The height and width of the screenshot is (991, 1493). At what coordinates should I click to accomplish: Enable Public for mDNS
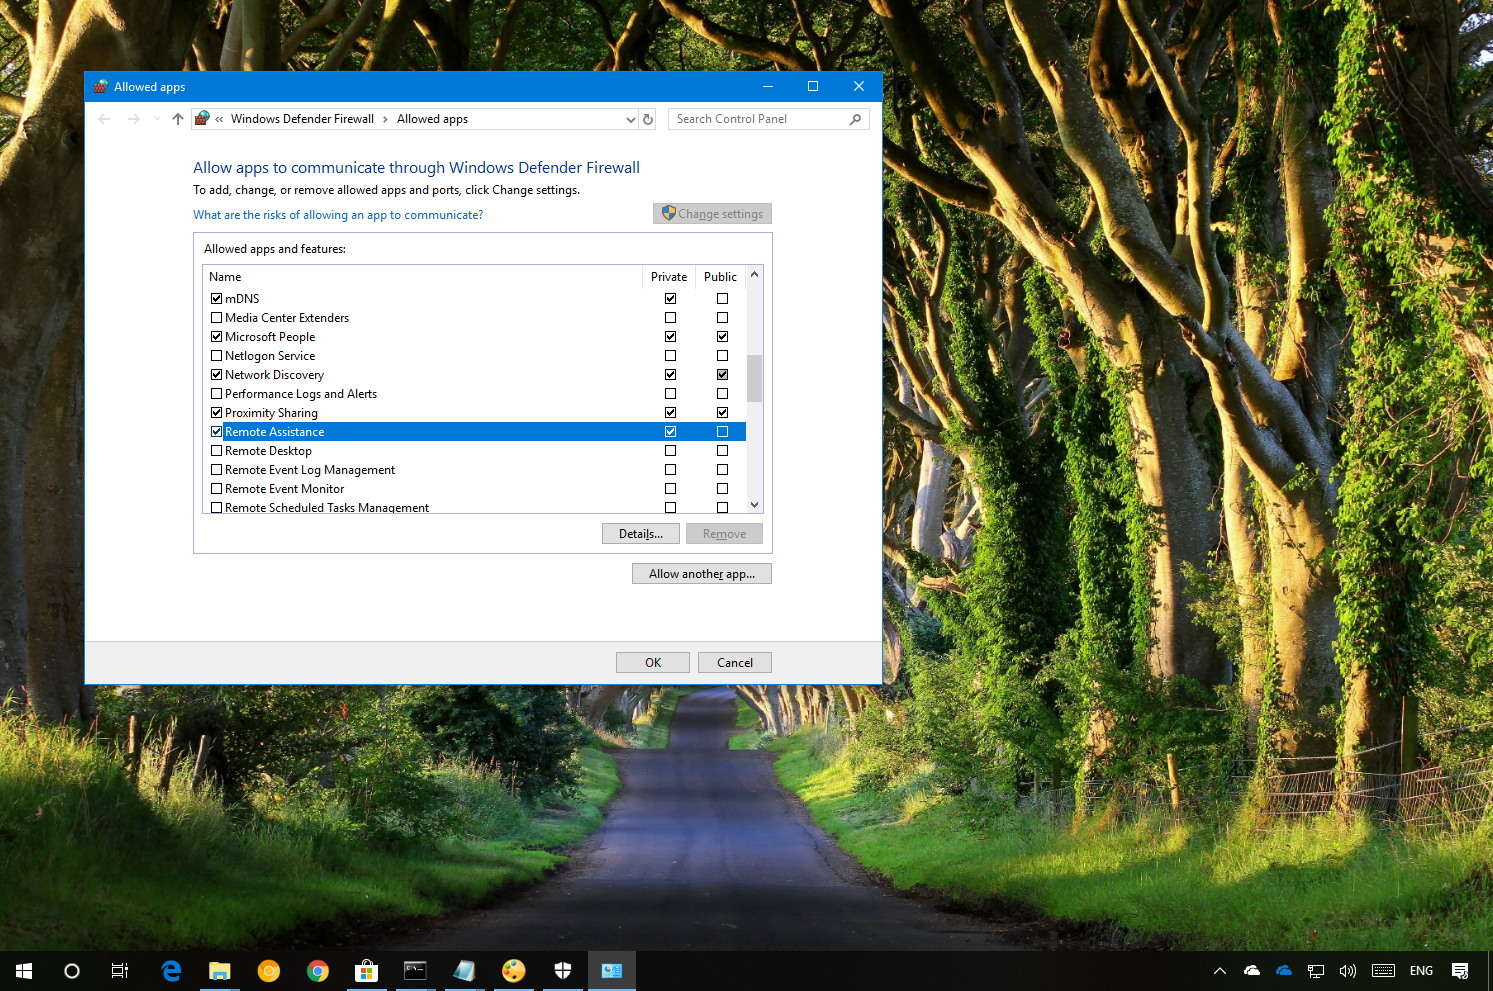coord(722,298)
